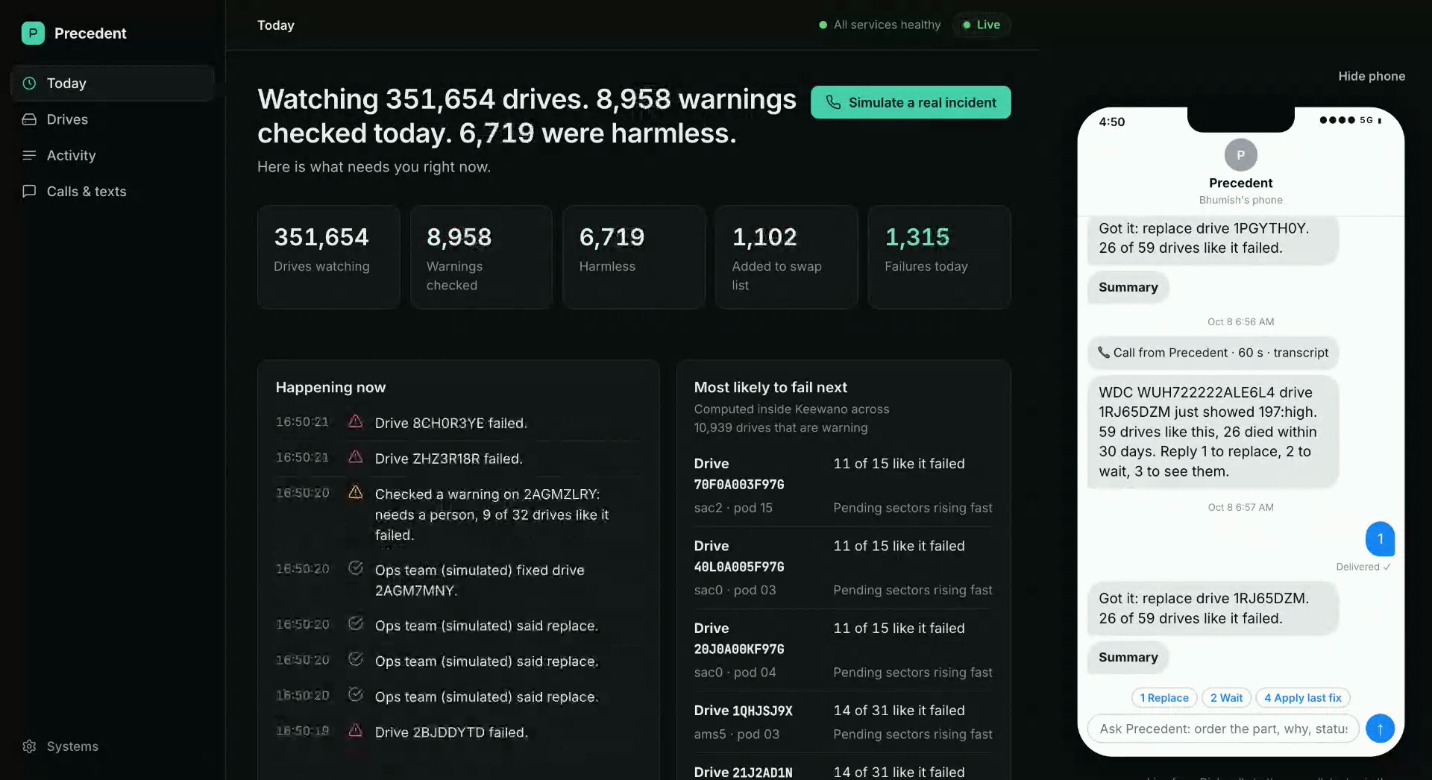Open the Call from Precedent transcript
Viewport: 1432px width, 780px height.
pyautogui.click(x=1213, y=352)
